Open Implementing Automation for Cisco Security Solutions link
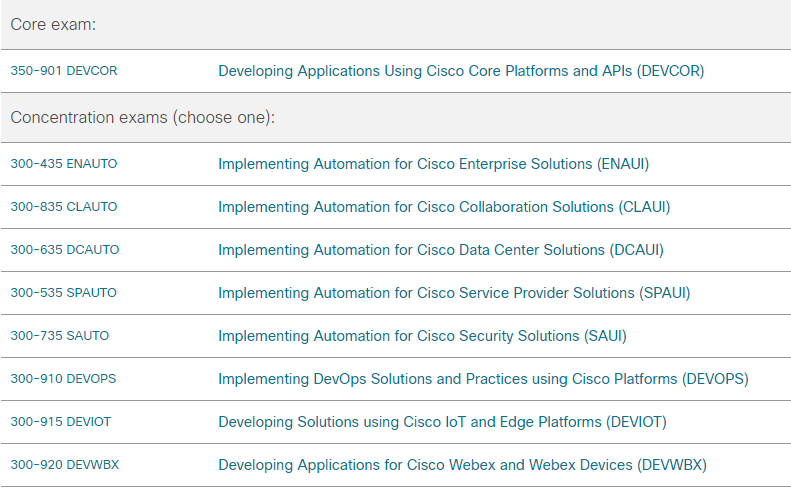Screen dimensions: 791x488 point(422,336)
